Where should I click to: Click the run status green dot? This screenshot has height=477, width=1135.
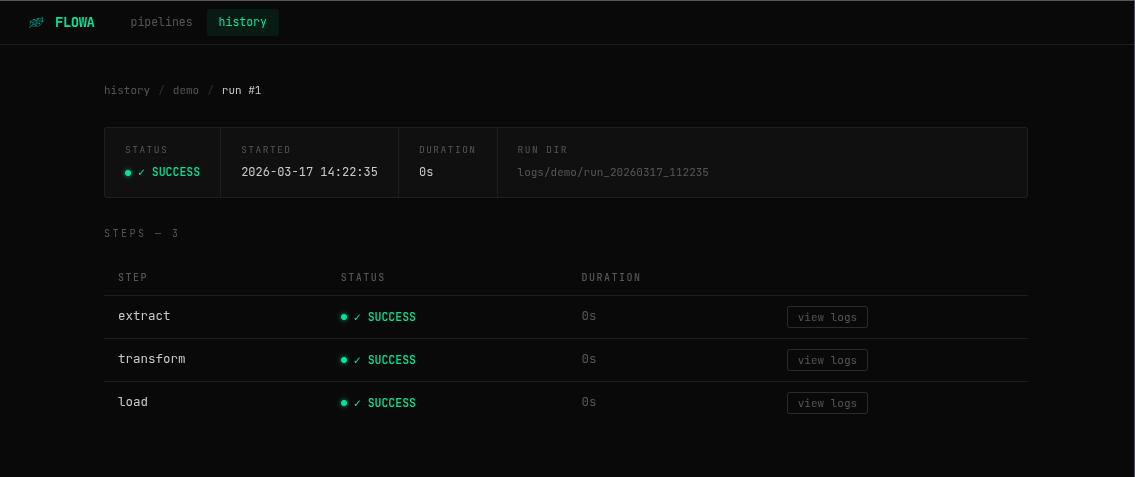pos(128,173)
